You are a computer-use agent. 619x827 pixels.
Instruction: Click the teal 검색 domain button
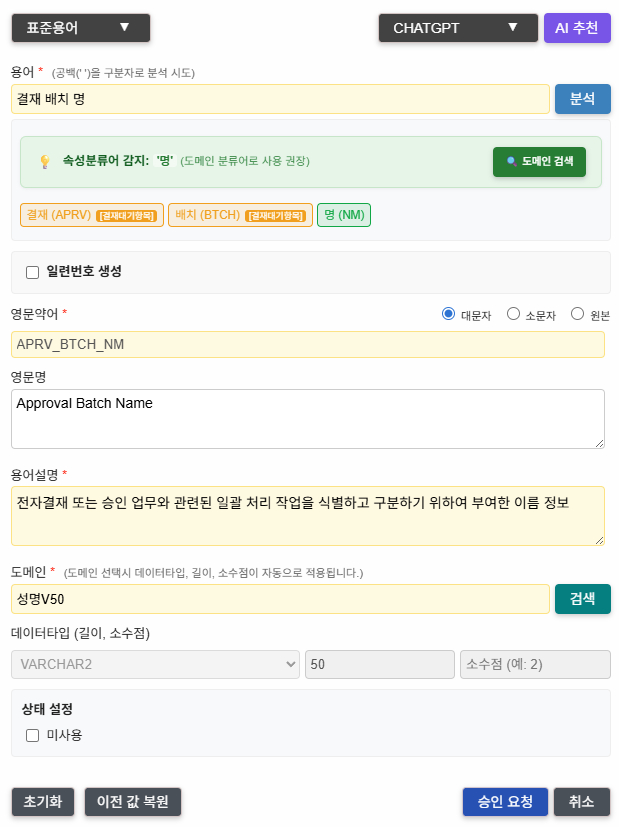[x=583, y=599]
